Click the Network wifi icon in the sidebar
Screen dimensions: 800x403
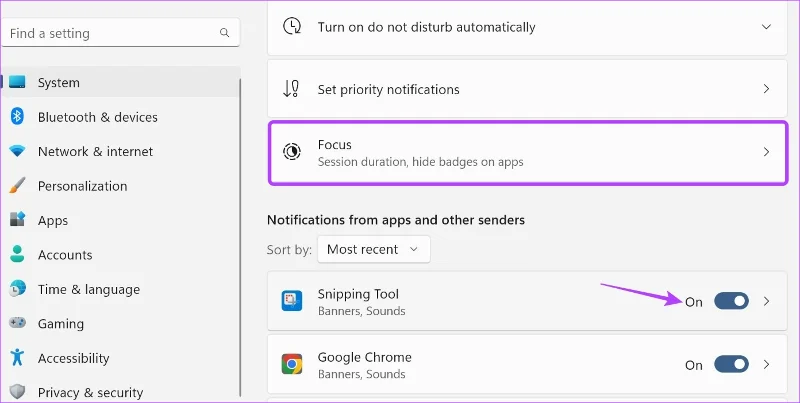[17, 151]
